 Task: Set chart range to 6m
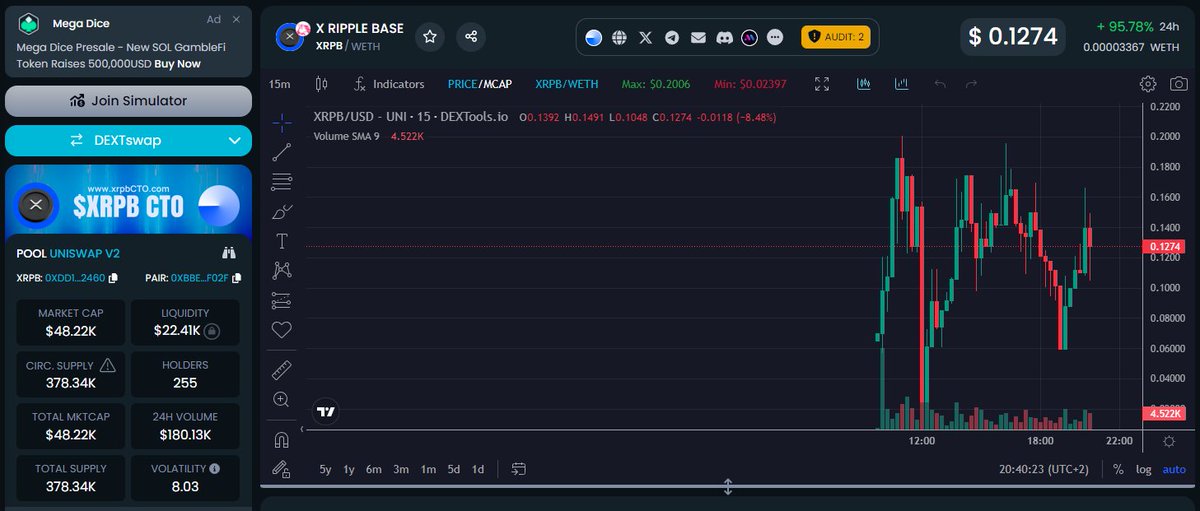(x=374, y=469)
